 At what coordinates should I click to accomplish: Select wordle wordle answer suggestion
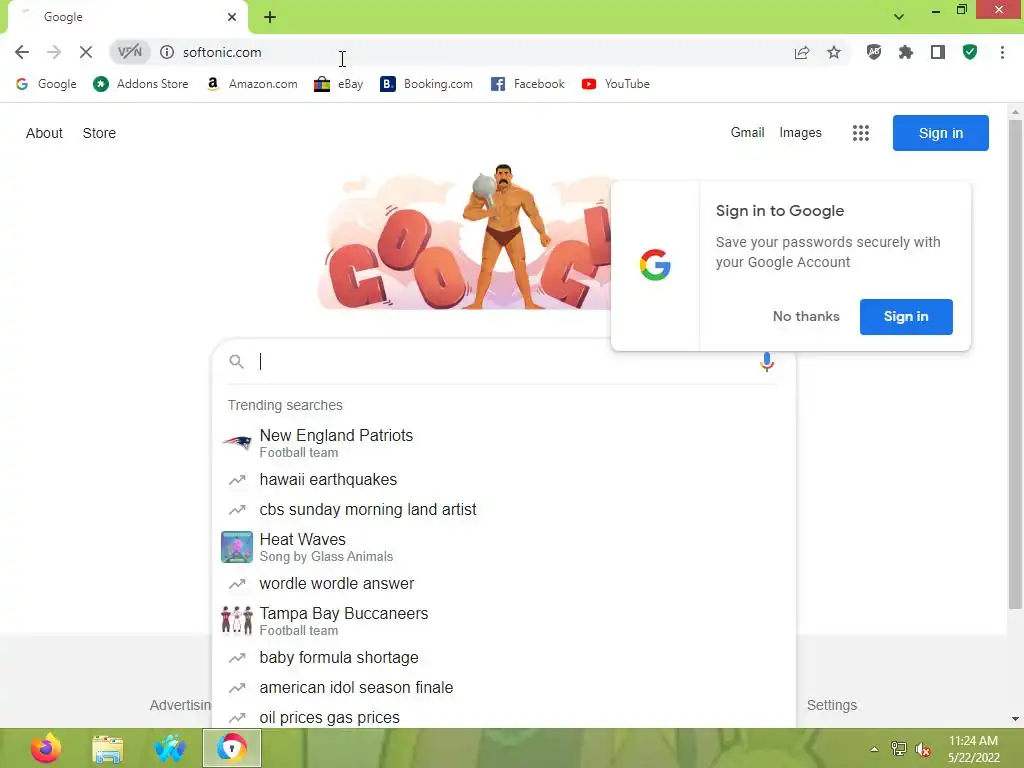click(504, 583)
